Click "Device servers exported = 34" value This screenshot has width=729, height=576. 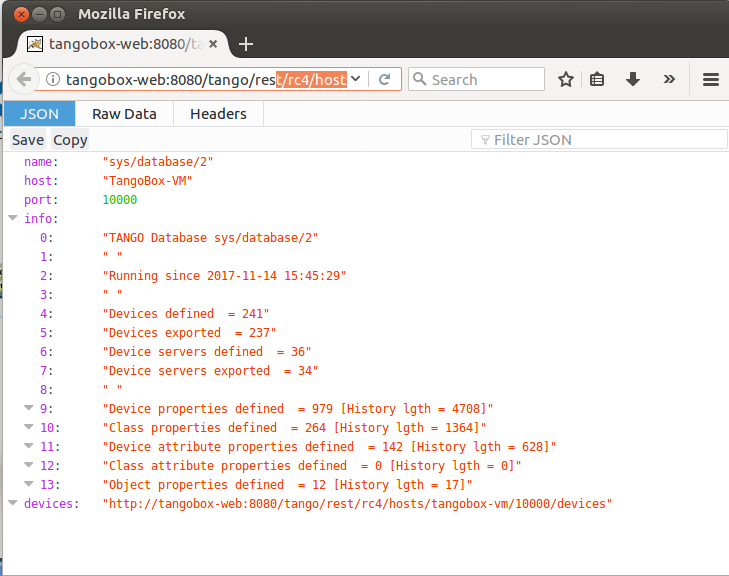[x=210, y=371]
